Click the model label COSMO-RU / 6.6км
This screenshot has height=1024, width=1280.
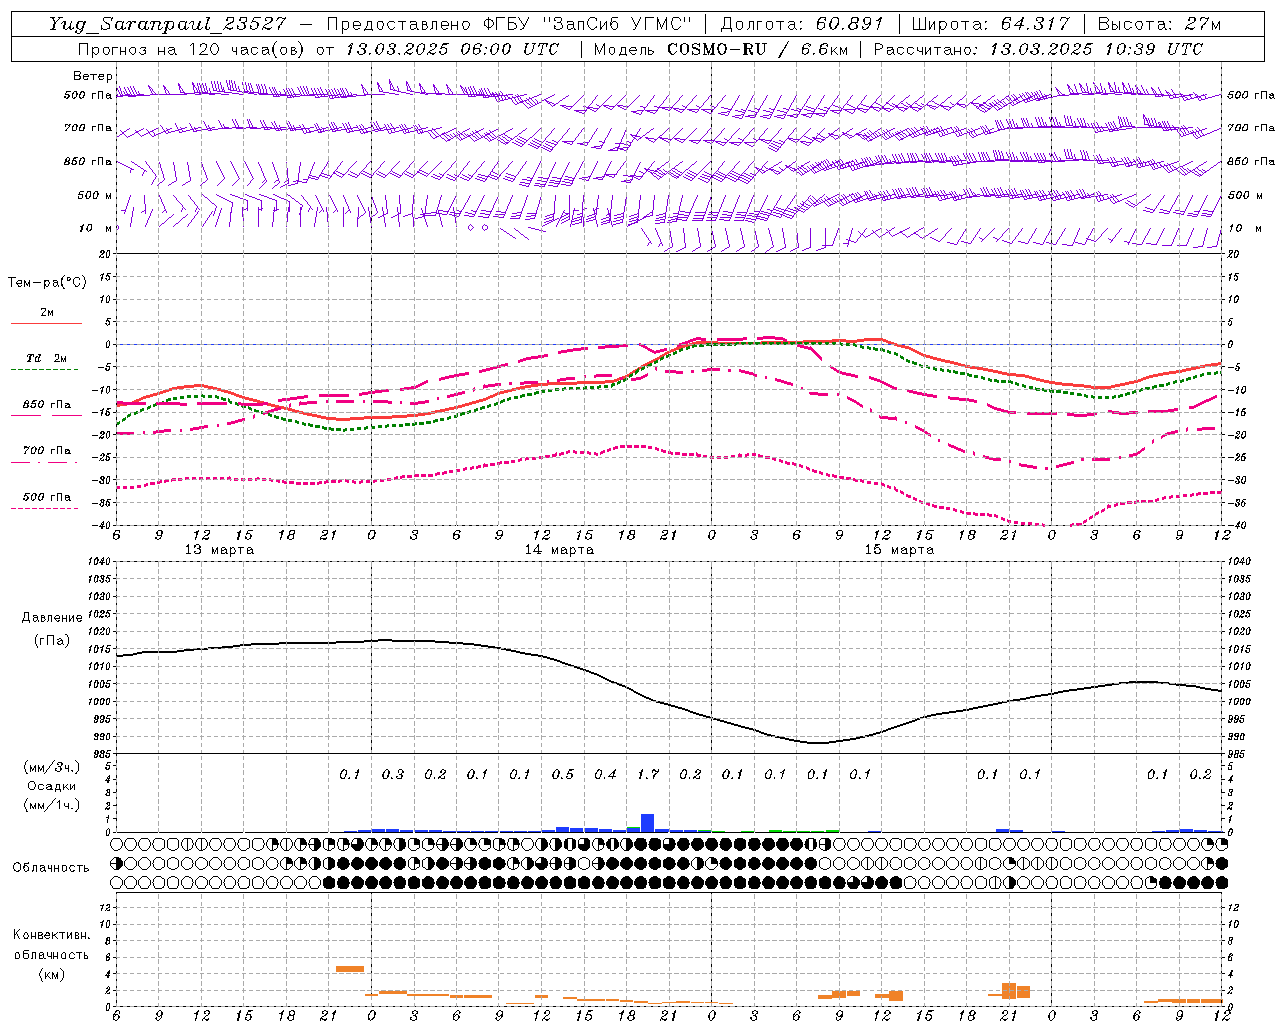click(758, 49)
